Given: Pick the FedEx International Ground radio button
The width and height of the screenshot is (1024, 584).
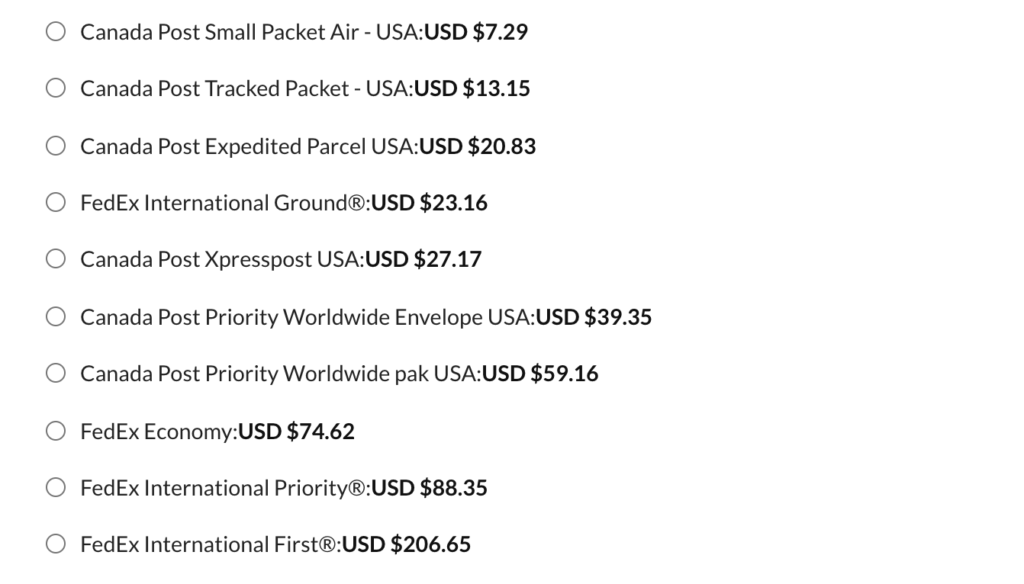Looking at the screenshot, I should [56, 203].
